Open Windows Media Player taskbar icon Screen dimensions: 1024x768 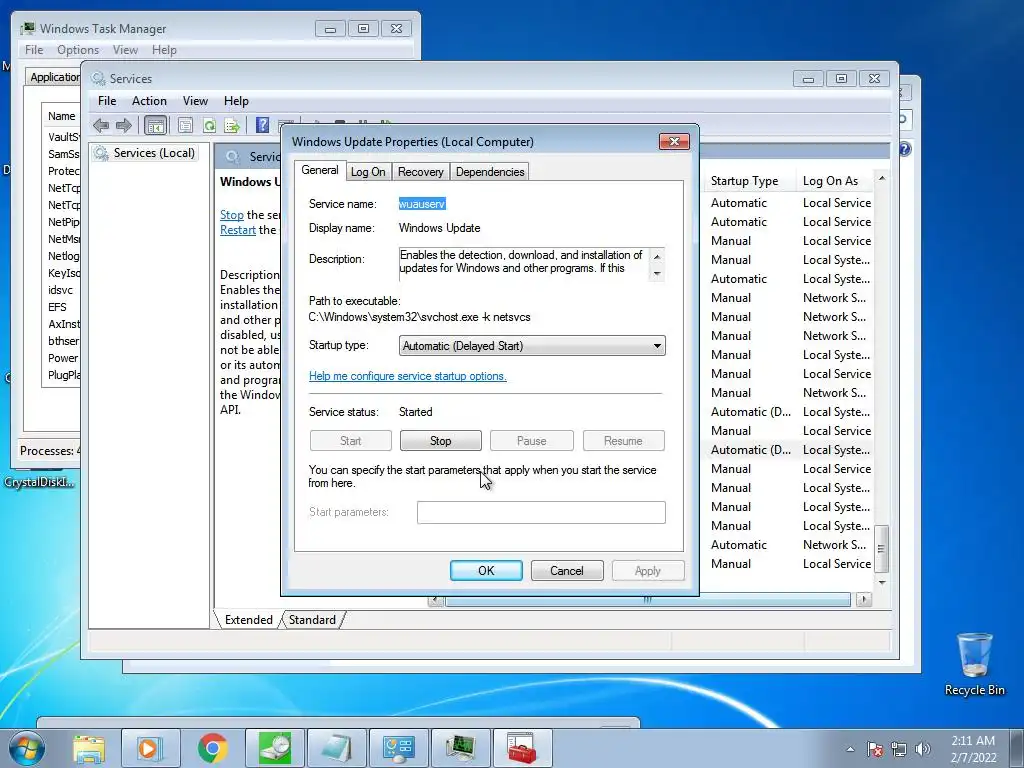(149, 748)
